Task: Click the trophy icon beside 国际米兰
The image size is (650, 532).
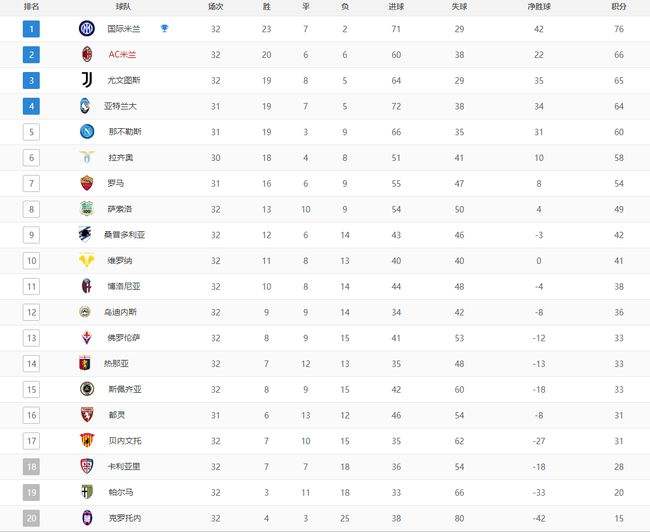Action: click(164, 28)
